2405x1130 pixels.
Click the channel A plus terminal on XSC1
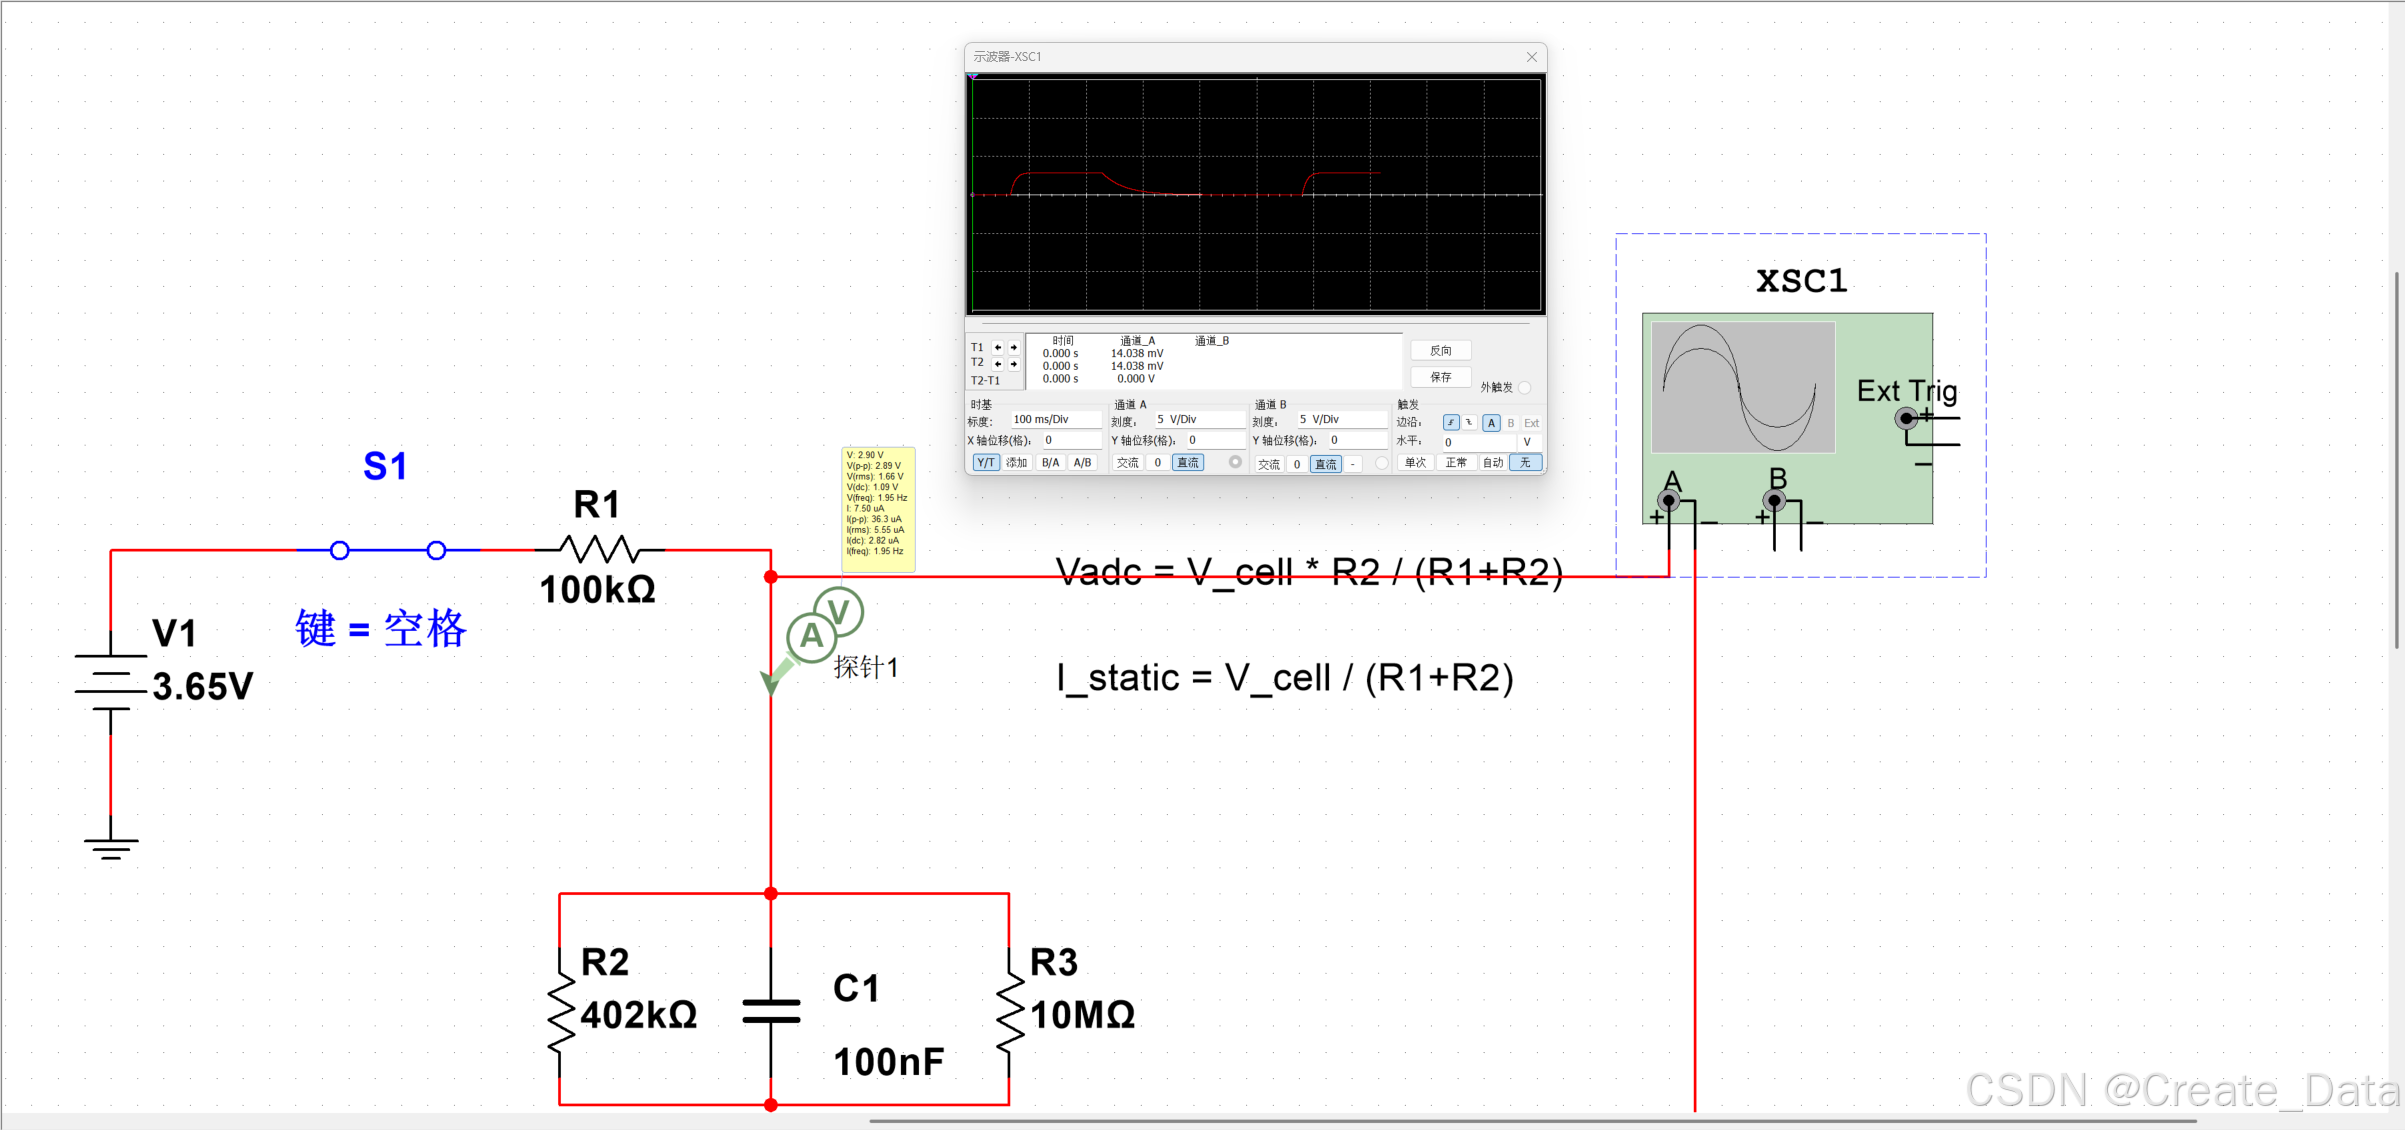click(1669, 500)
